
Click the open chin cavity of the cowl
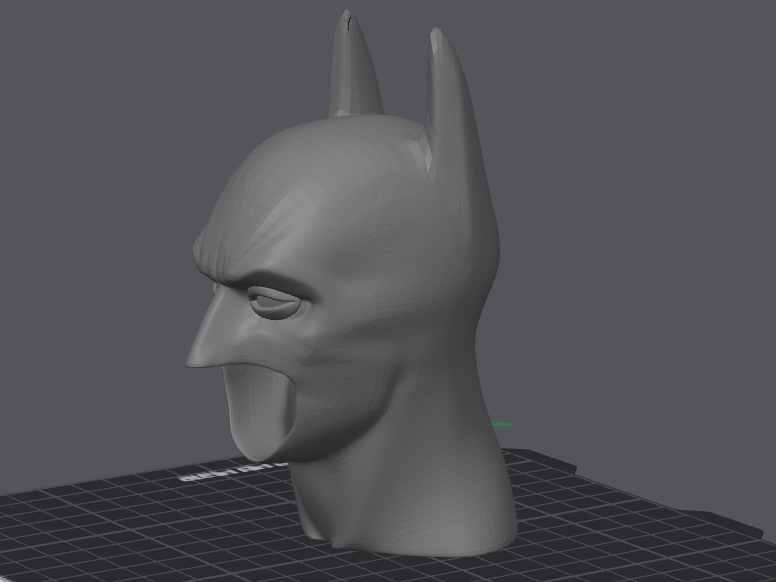[260, 408]
